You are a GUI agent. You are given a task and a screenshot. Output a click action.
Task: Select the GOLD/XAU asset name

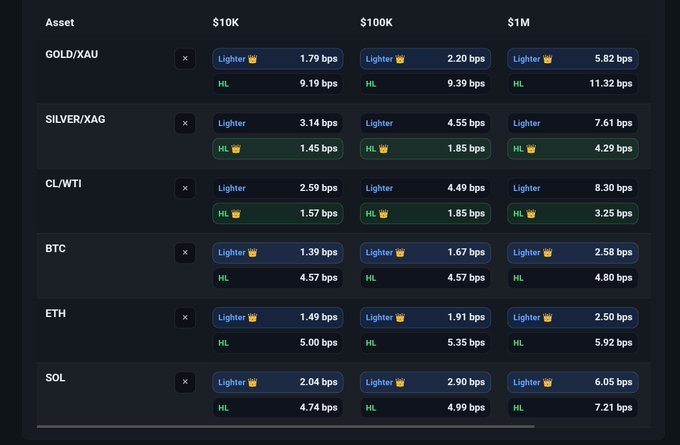pyautogui.click(x=72, y=54)
